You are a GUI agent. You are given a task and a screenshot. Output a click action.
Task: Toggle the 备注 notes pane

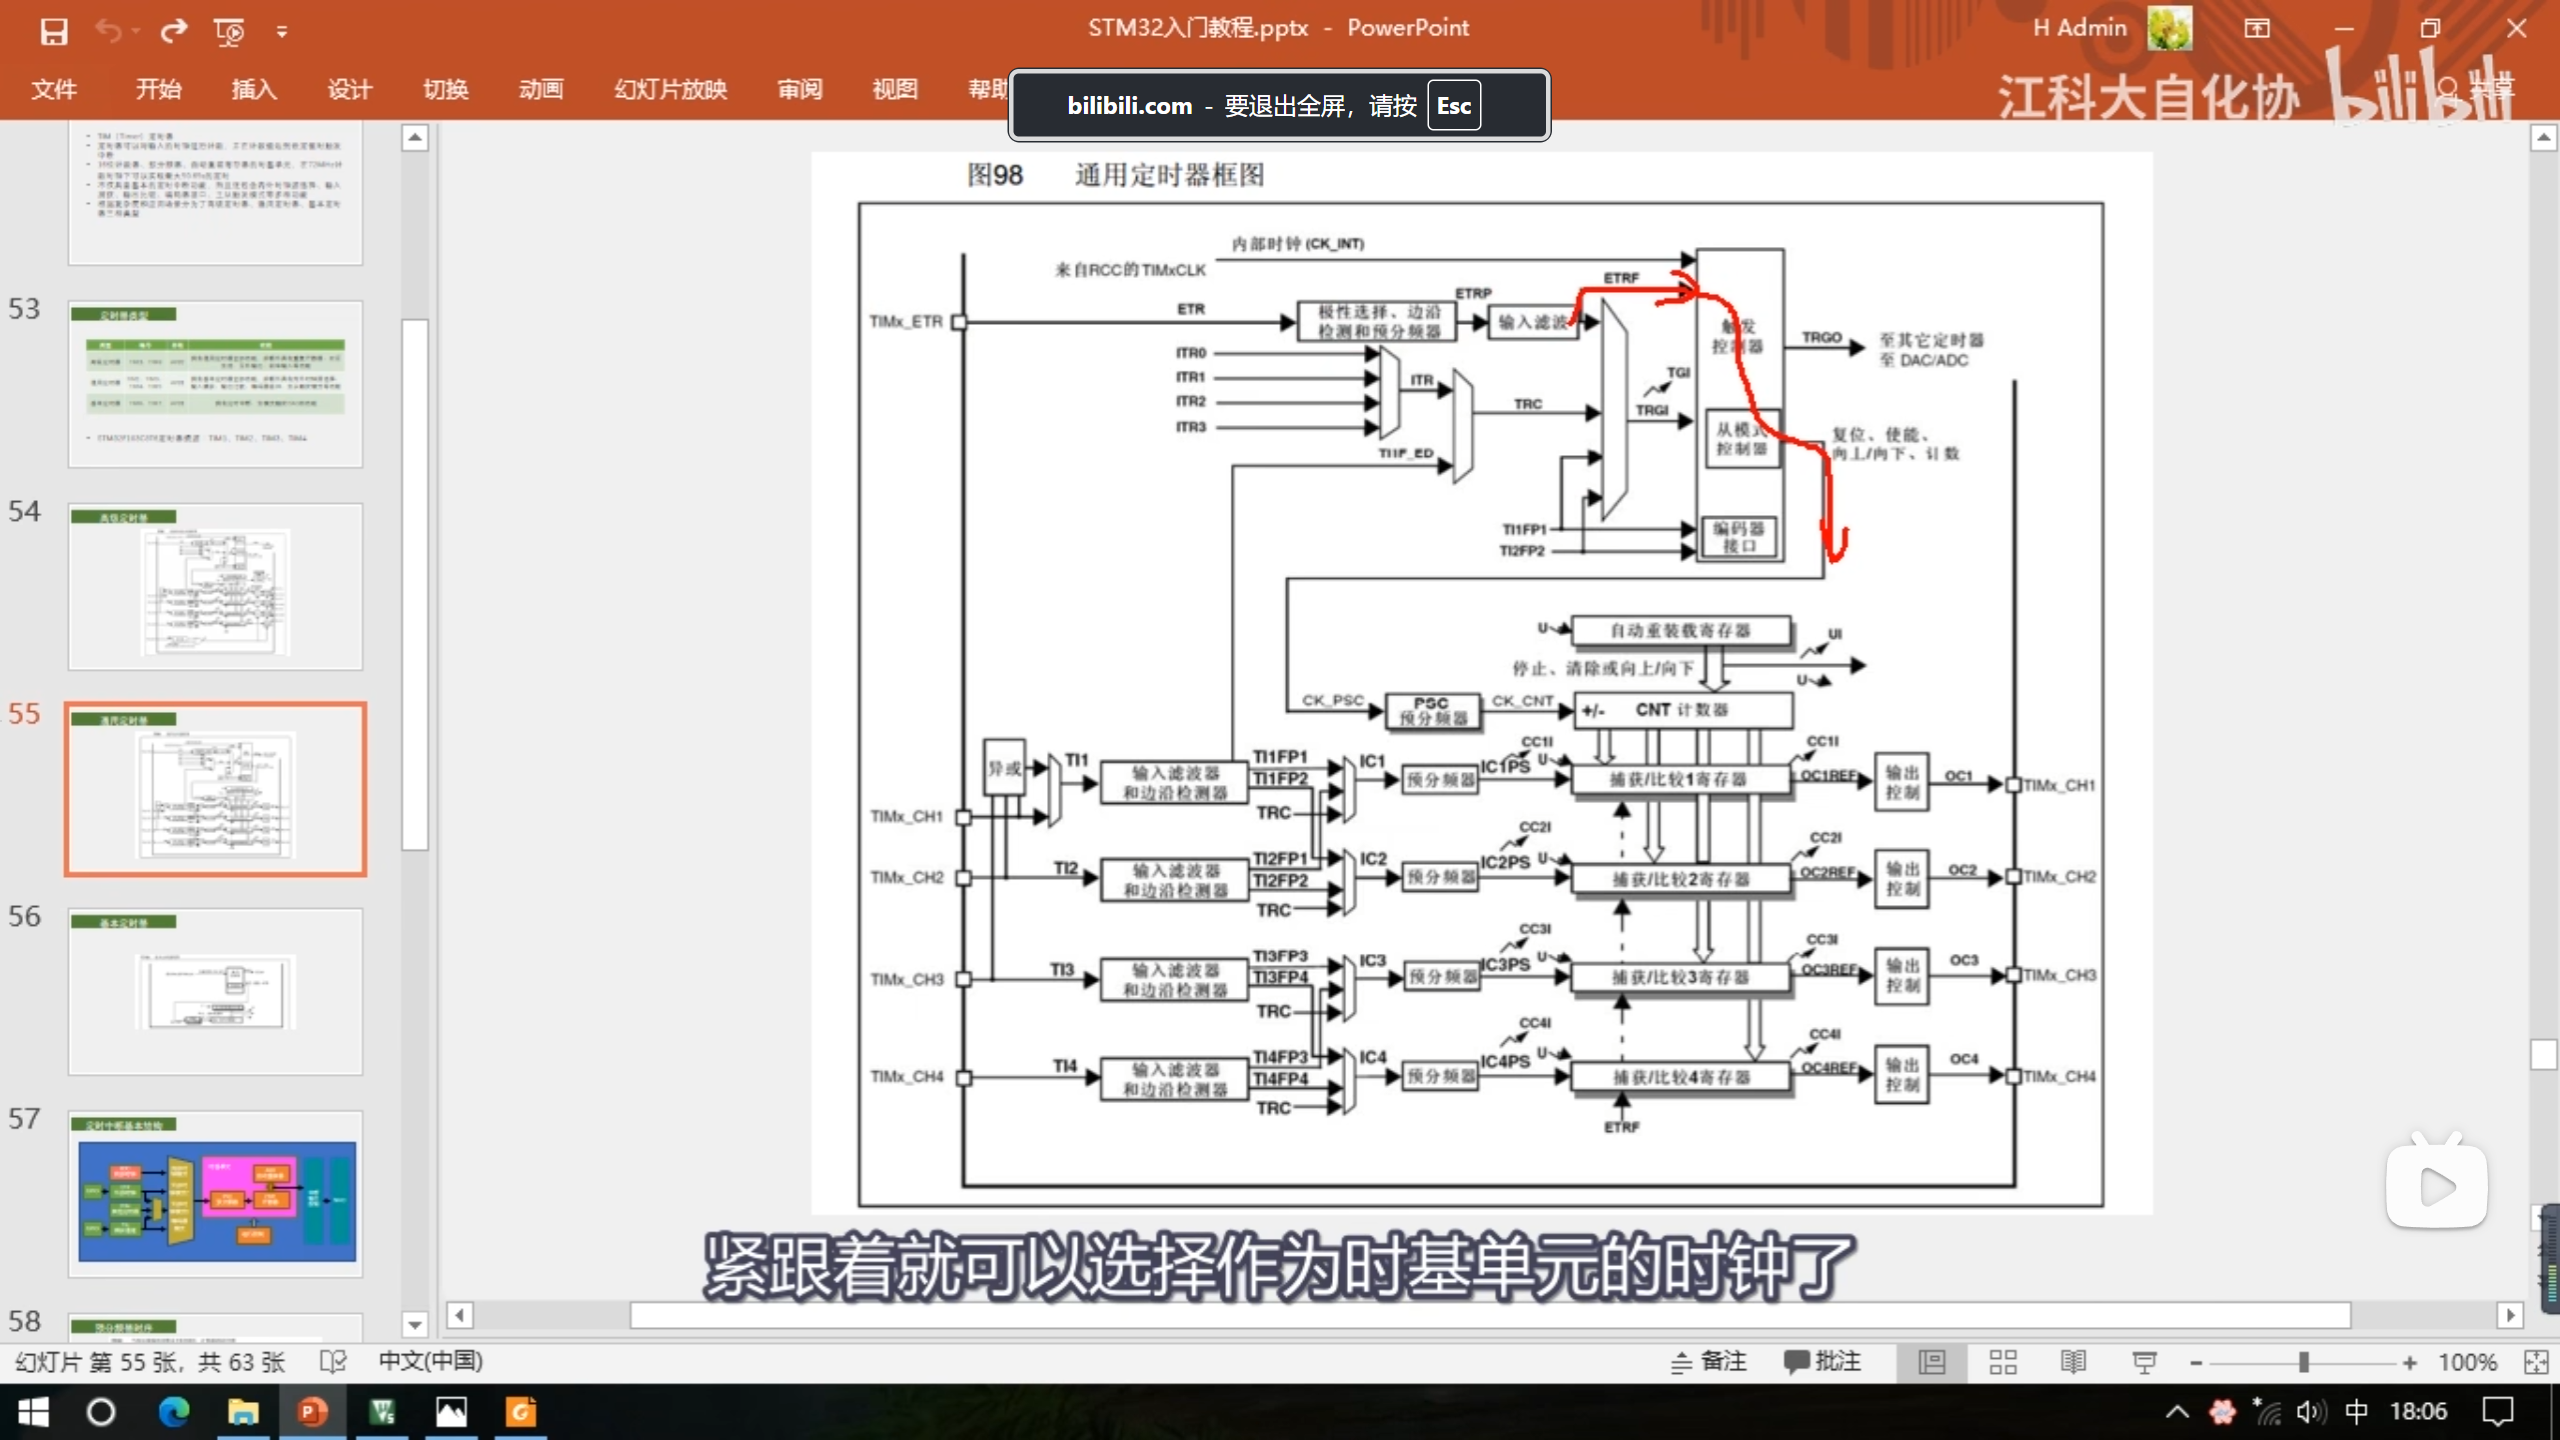click(x=1710, y=1362)
